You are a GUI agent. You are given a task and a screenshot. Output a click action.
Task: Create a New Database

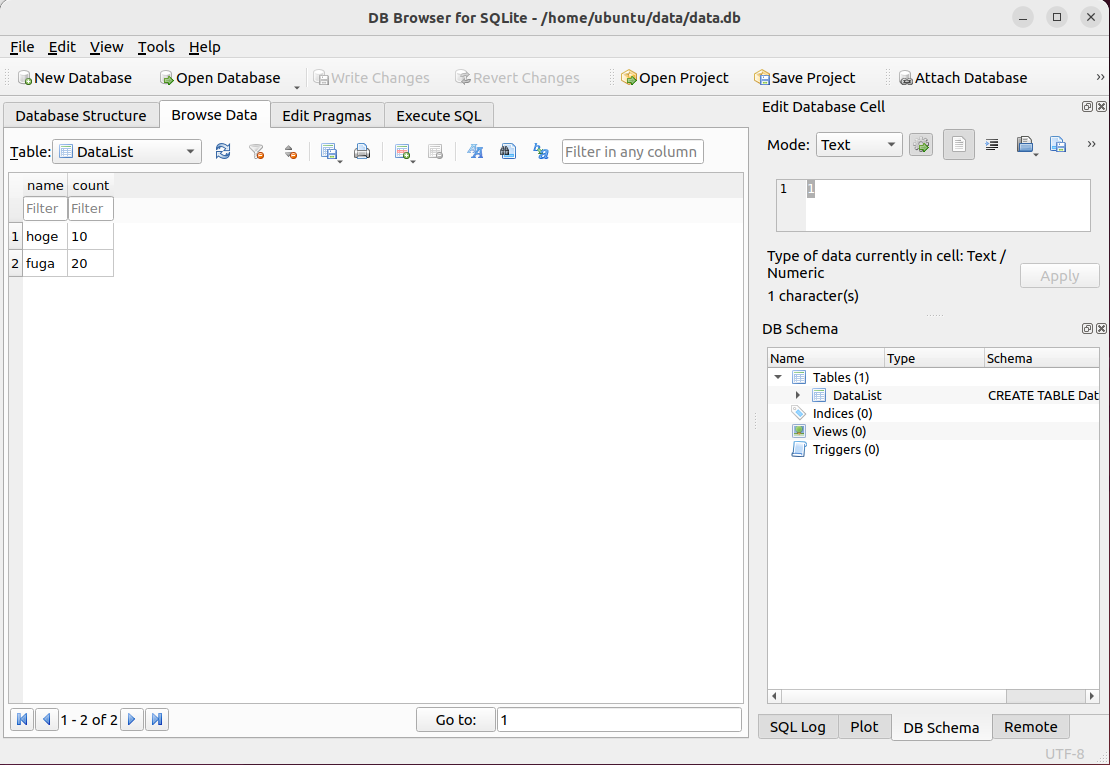[75, 77]
